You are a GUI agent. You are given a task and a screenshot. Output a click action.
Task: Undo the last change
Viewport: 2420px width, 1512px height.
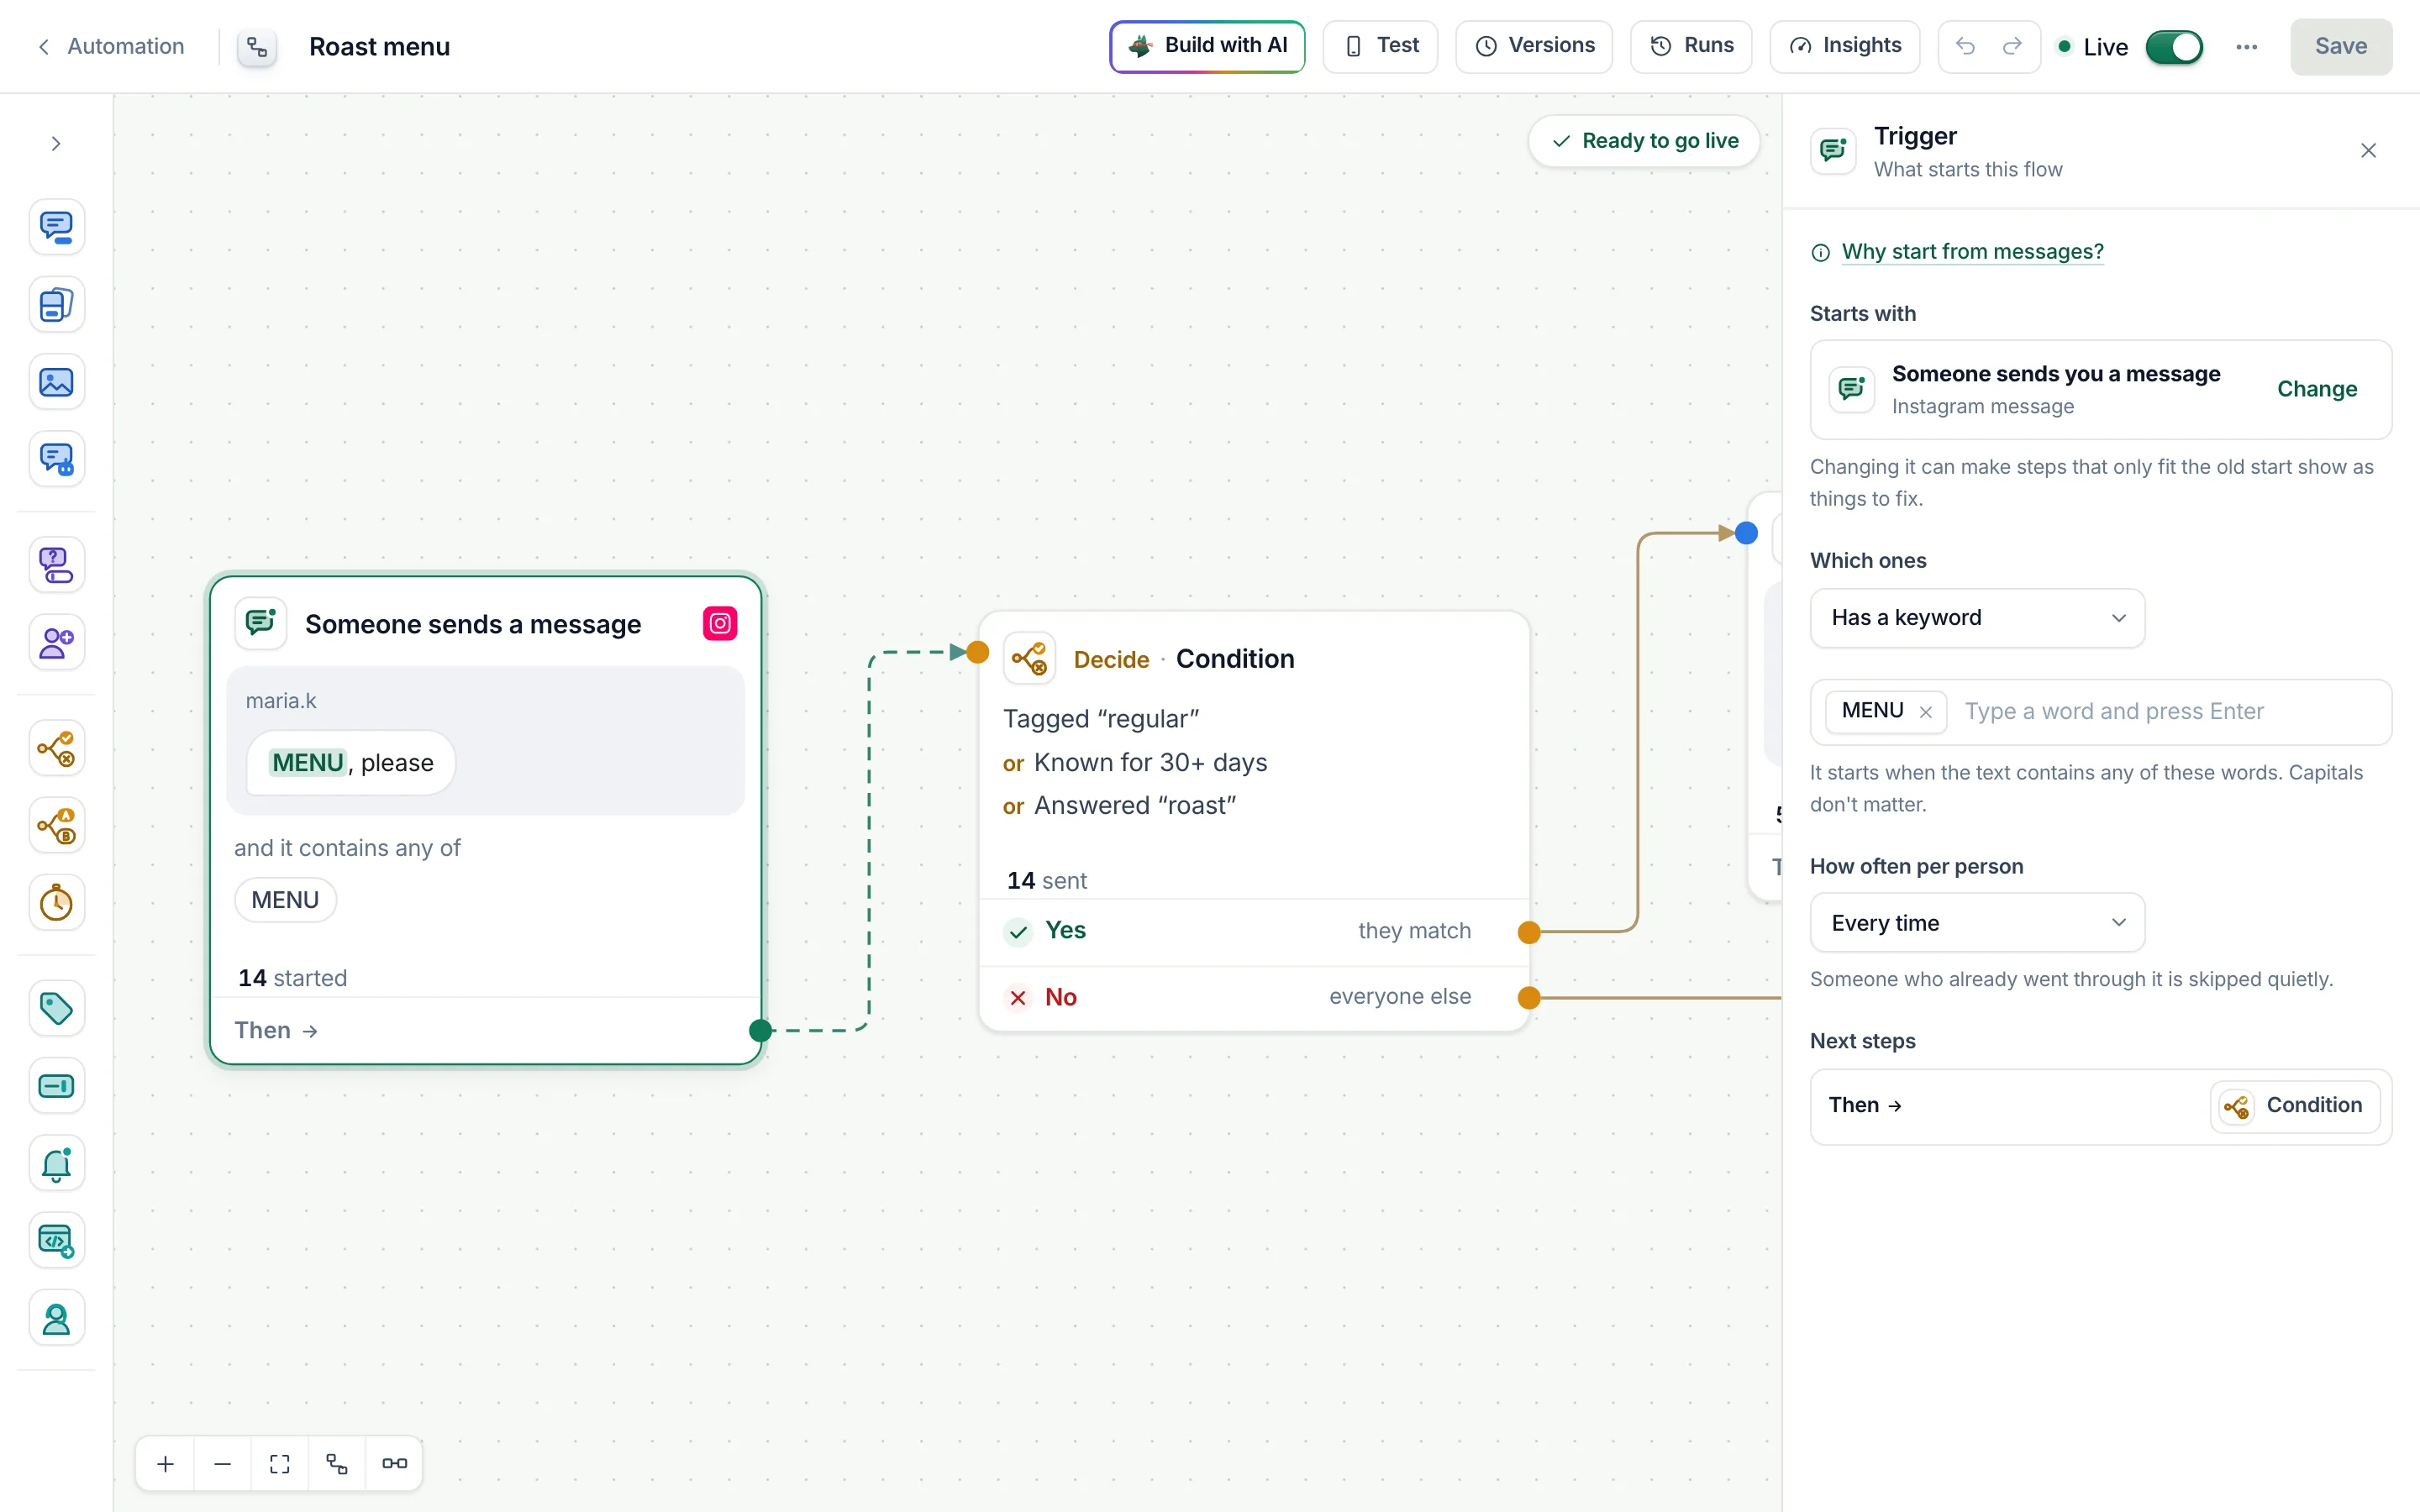(1965, 46)
